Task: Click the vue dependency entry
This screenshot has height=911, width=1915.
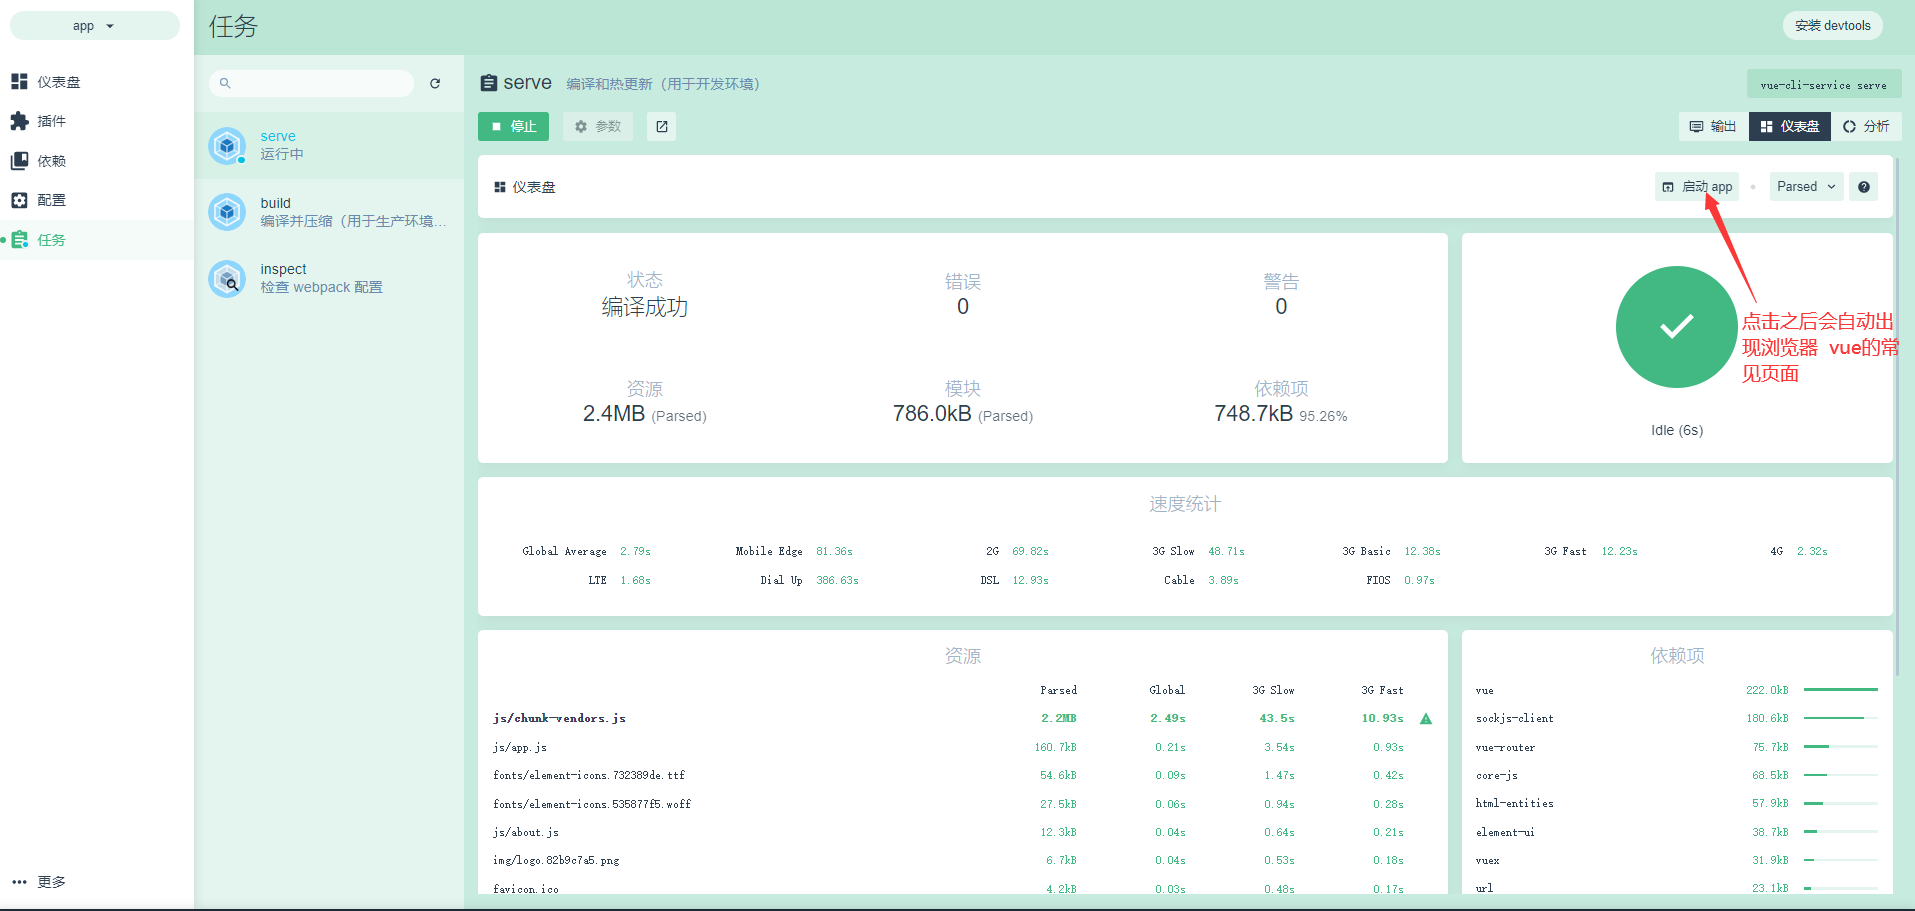Action: tap(1677, 690)
